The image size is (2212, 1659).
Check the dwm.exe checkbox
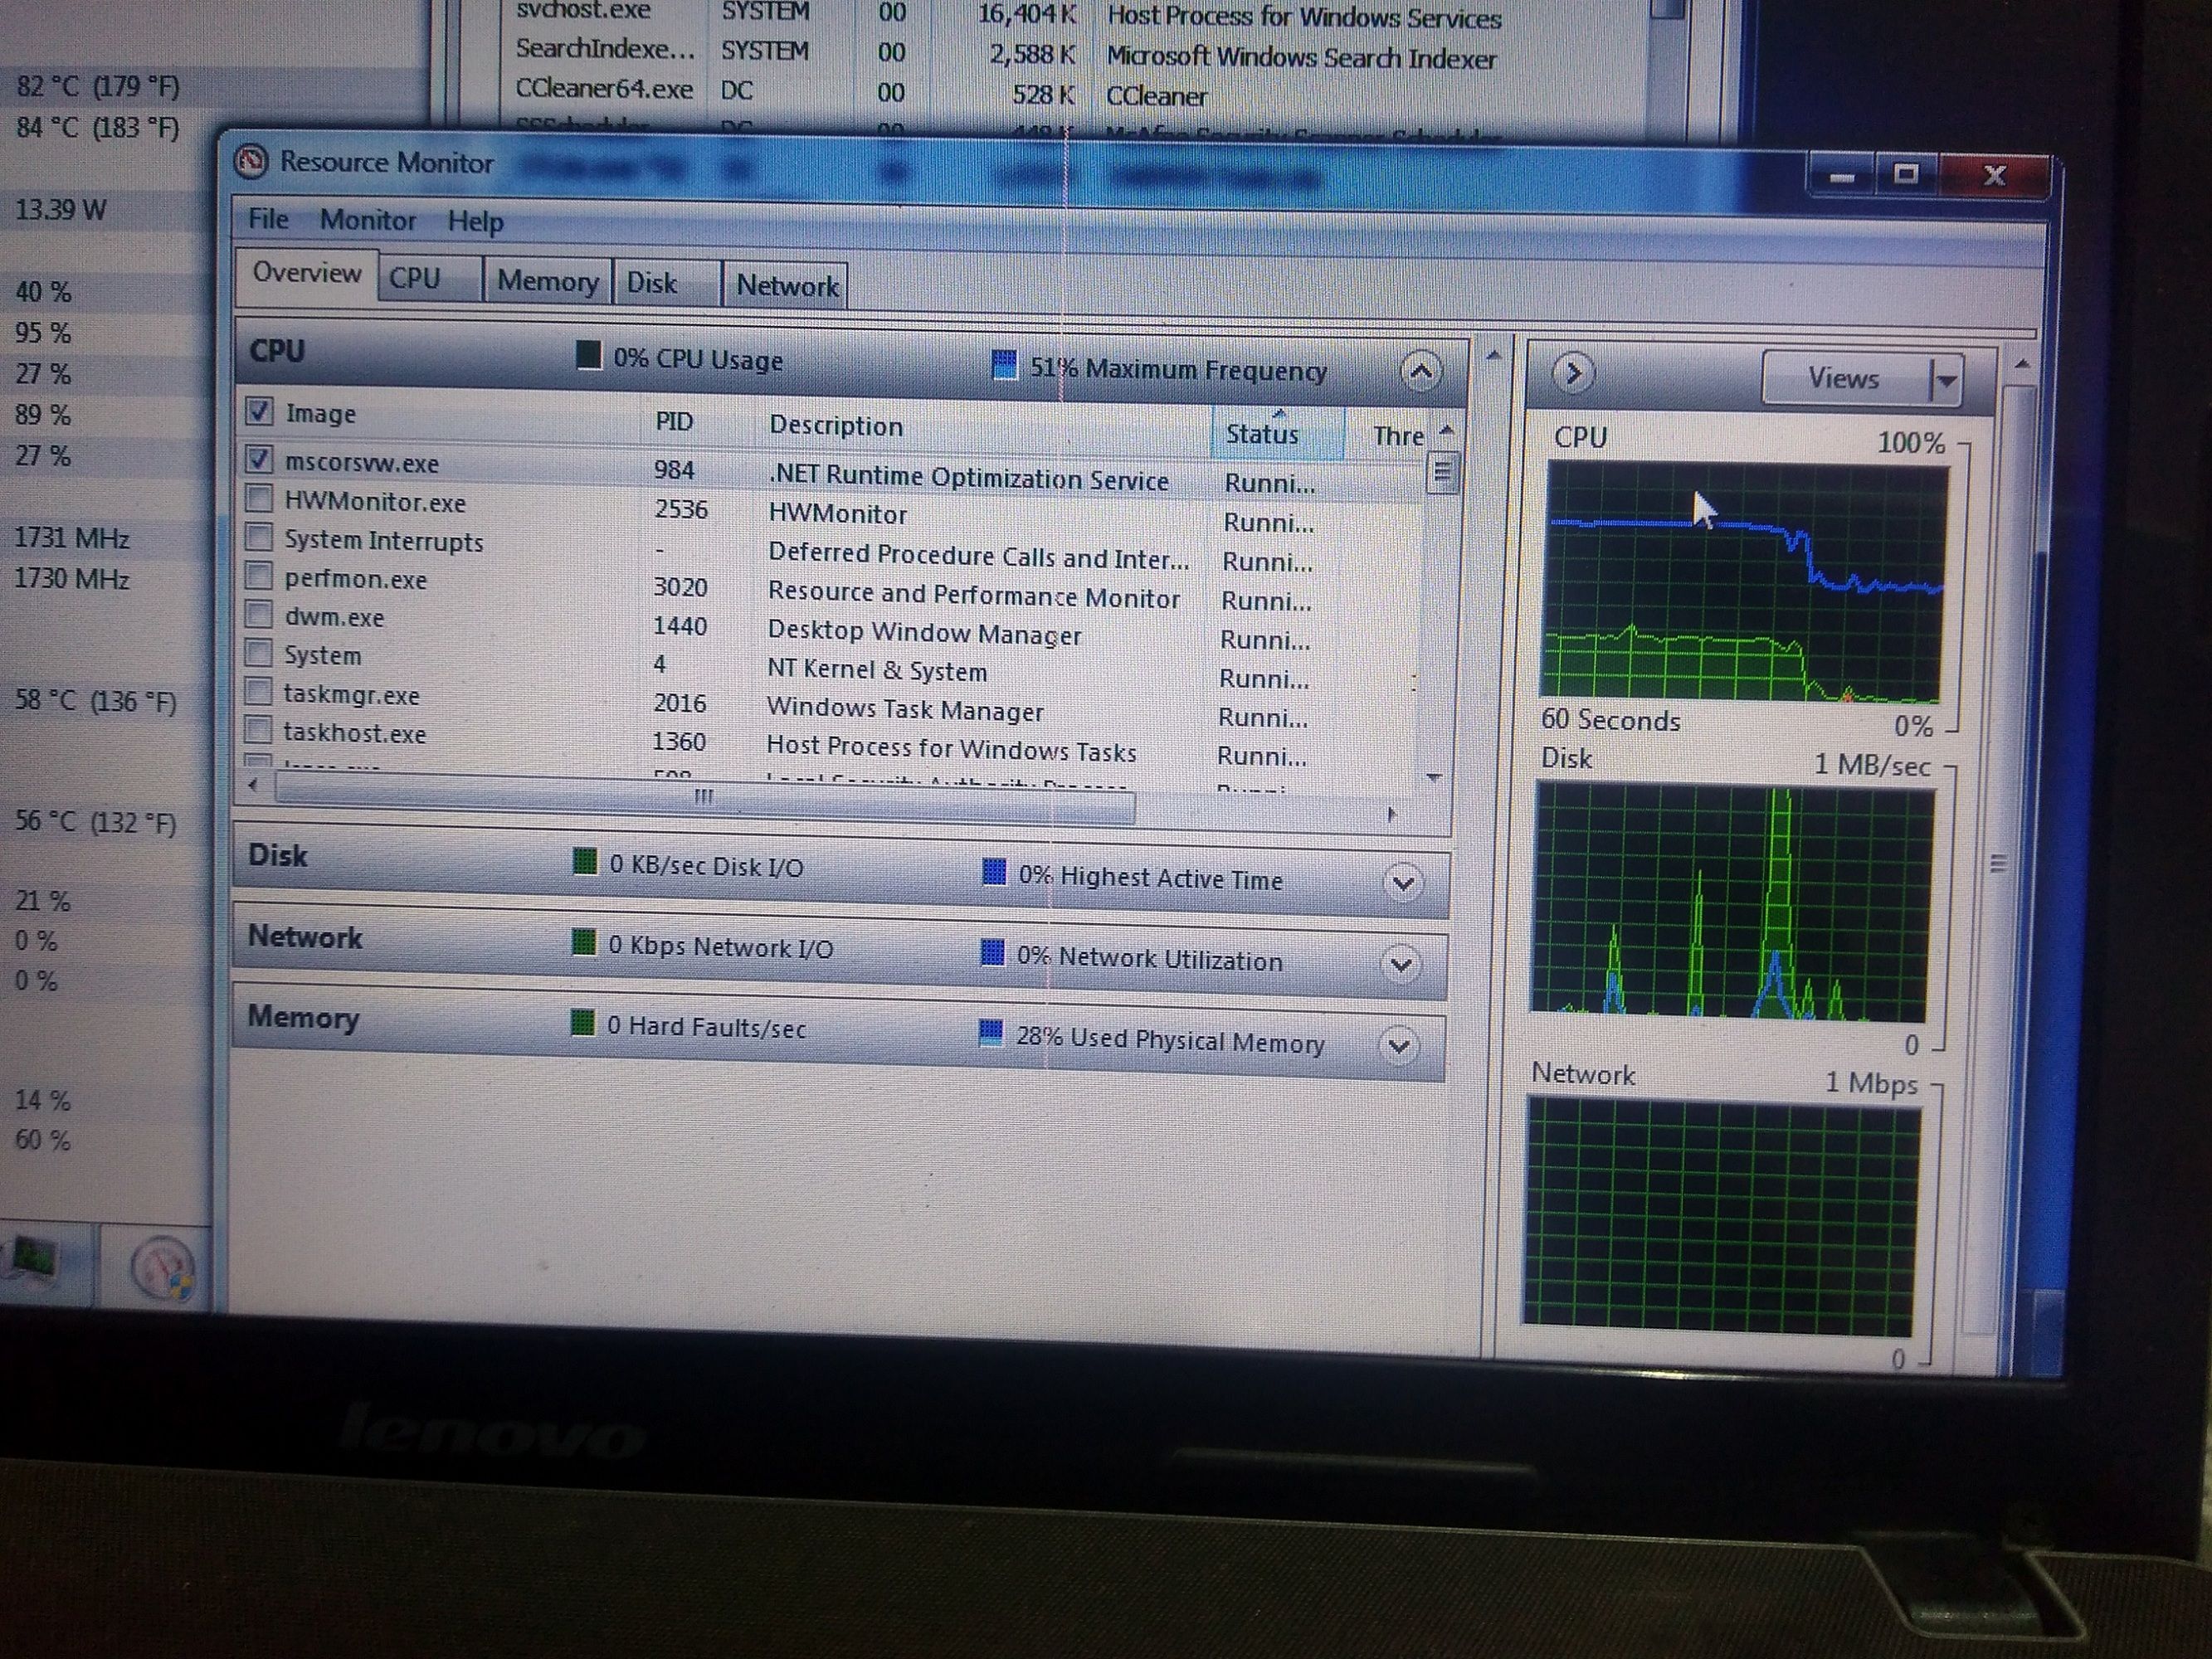pos(259,613)
